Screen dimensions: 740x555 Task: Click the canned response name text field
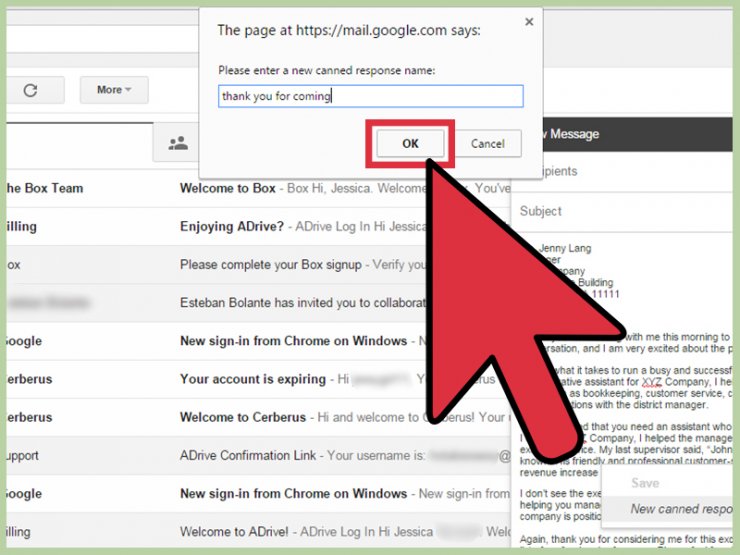pos(370,96)
